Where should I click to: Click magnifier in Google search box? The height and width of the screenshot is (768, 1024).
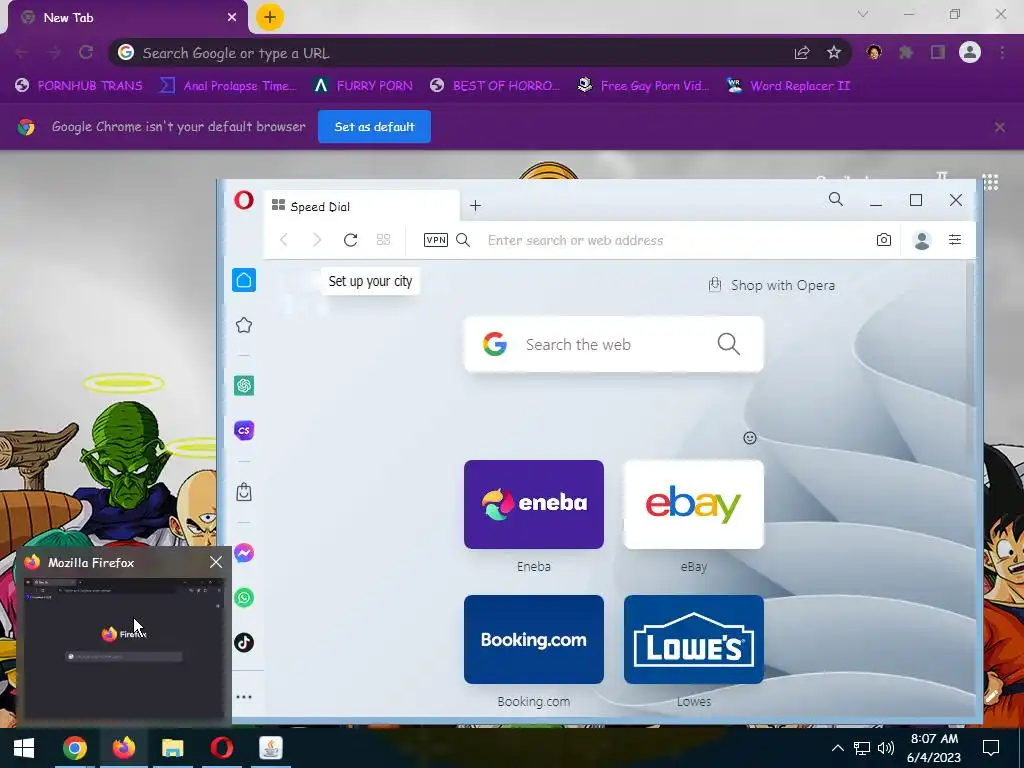click(x=728, y=344)
